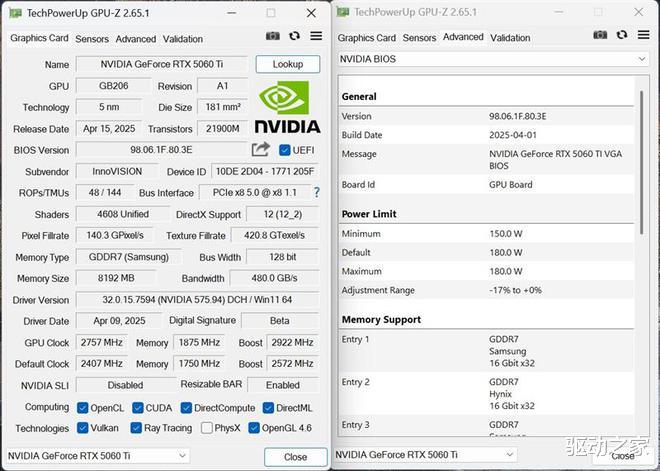
Task: Click the NVIDIA logo image
Action: point(287,106)
